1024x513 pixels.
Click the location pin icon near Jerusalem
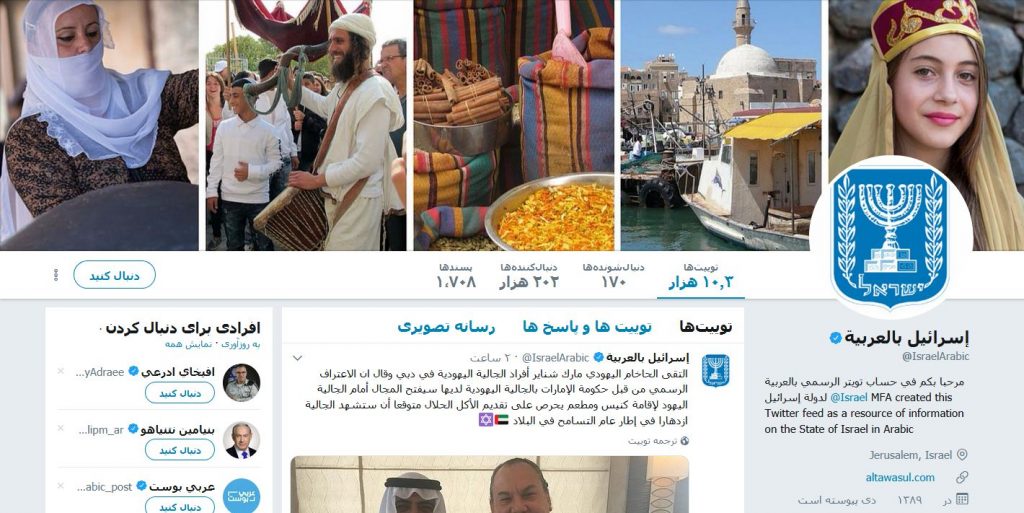tap(962, 455)
